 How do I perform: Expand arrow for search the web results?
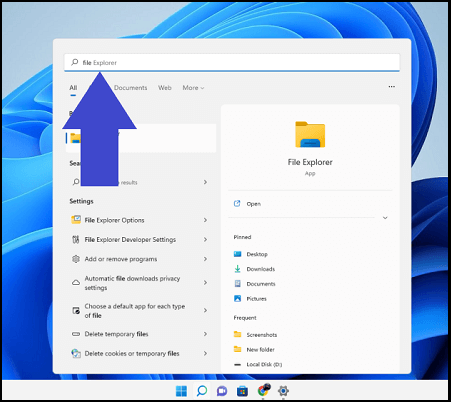point(205,182)
